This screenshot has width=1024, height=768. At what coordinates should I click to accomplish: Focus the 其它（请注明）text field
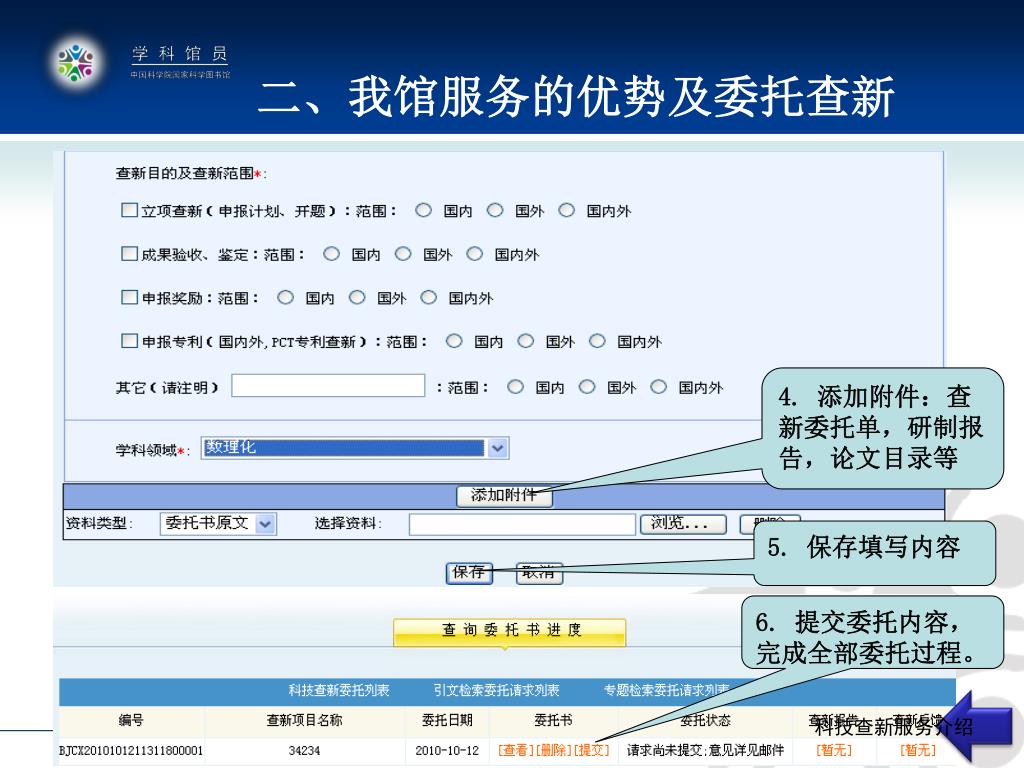(x=328, y=386)
